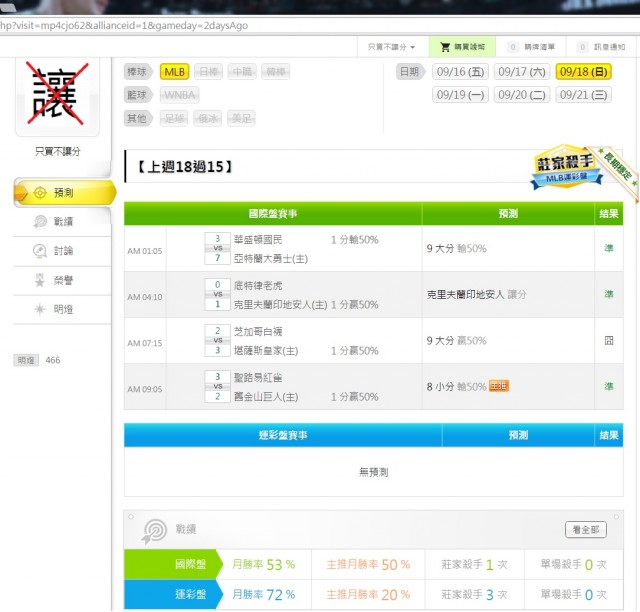Click the 明燈 lamp icon in sidebar

40,309
